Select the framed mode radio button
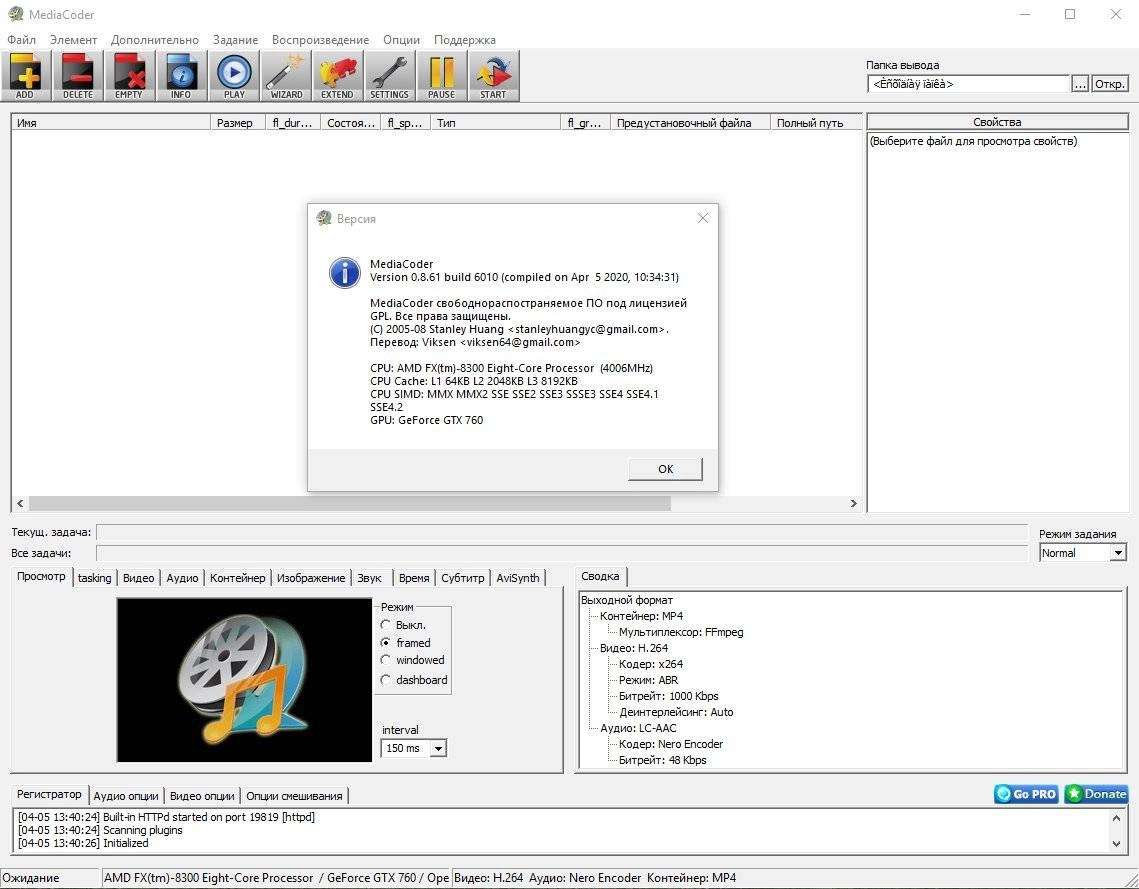 click(x=386, y=643)
